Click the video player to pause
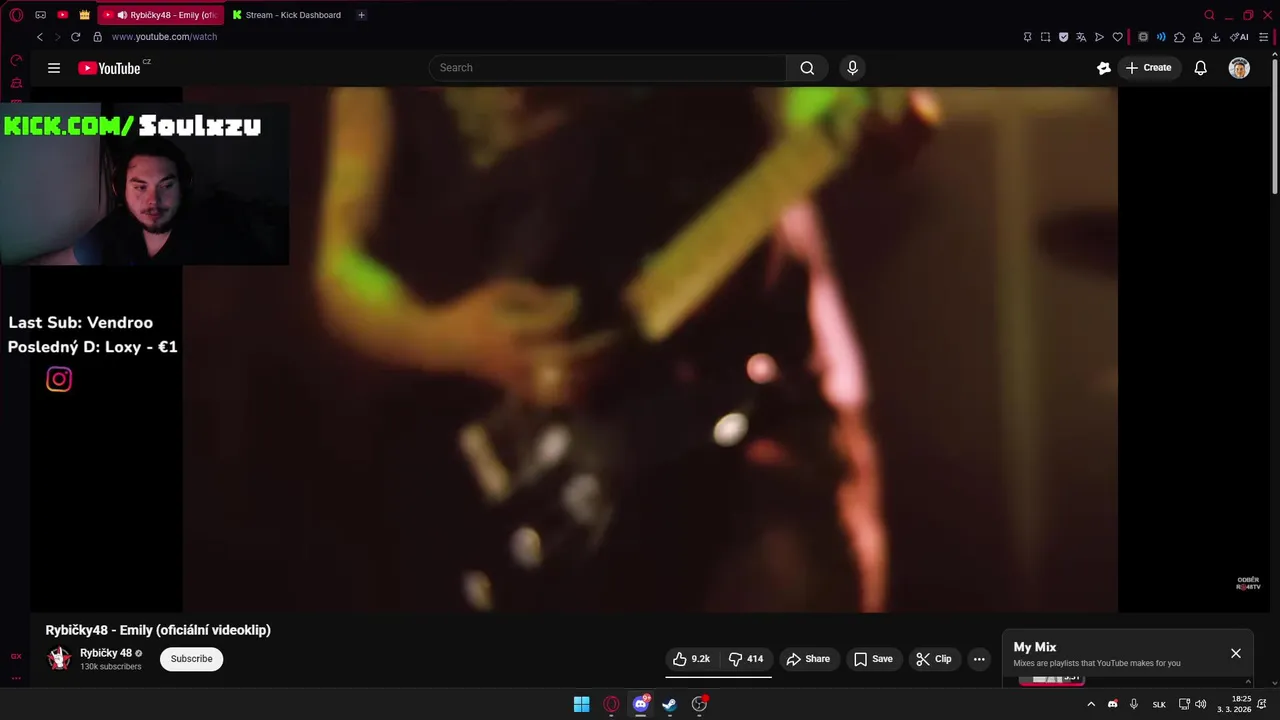Image resolution: width=1280 pixels, height=720 pixels. coord(650,349)
